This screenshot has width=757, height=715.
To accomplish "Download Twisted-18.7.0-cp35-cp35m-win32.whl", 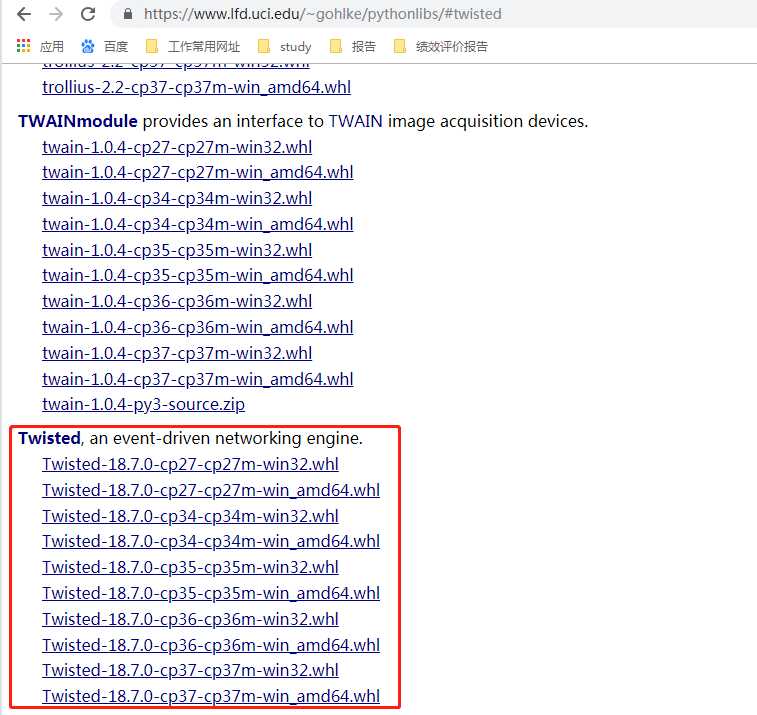I will point(190,567).
